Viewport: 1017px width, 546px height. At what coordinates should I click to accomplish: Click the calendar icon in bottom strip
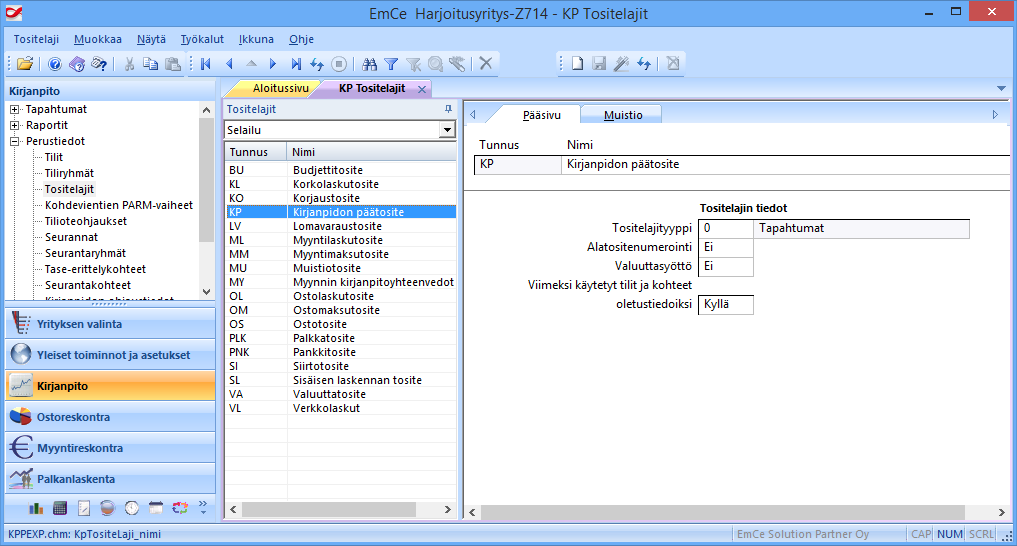pyautogui.click(x=156, y=508)
